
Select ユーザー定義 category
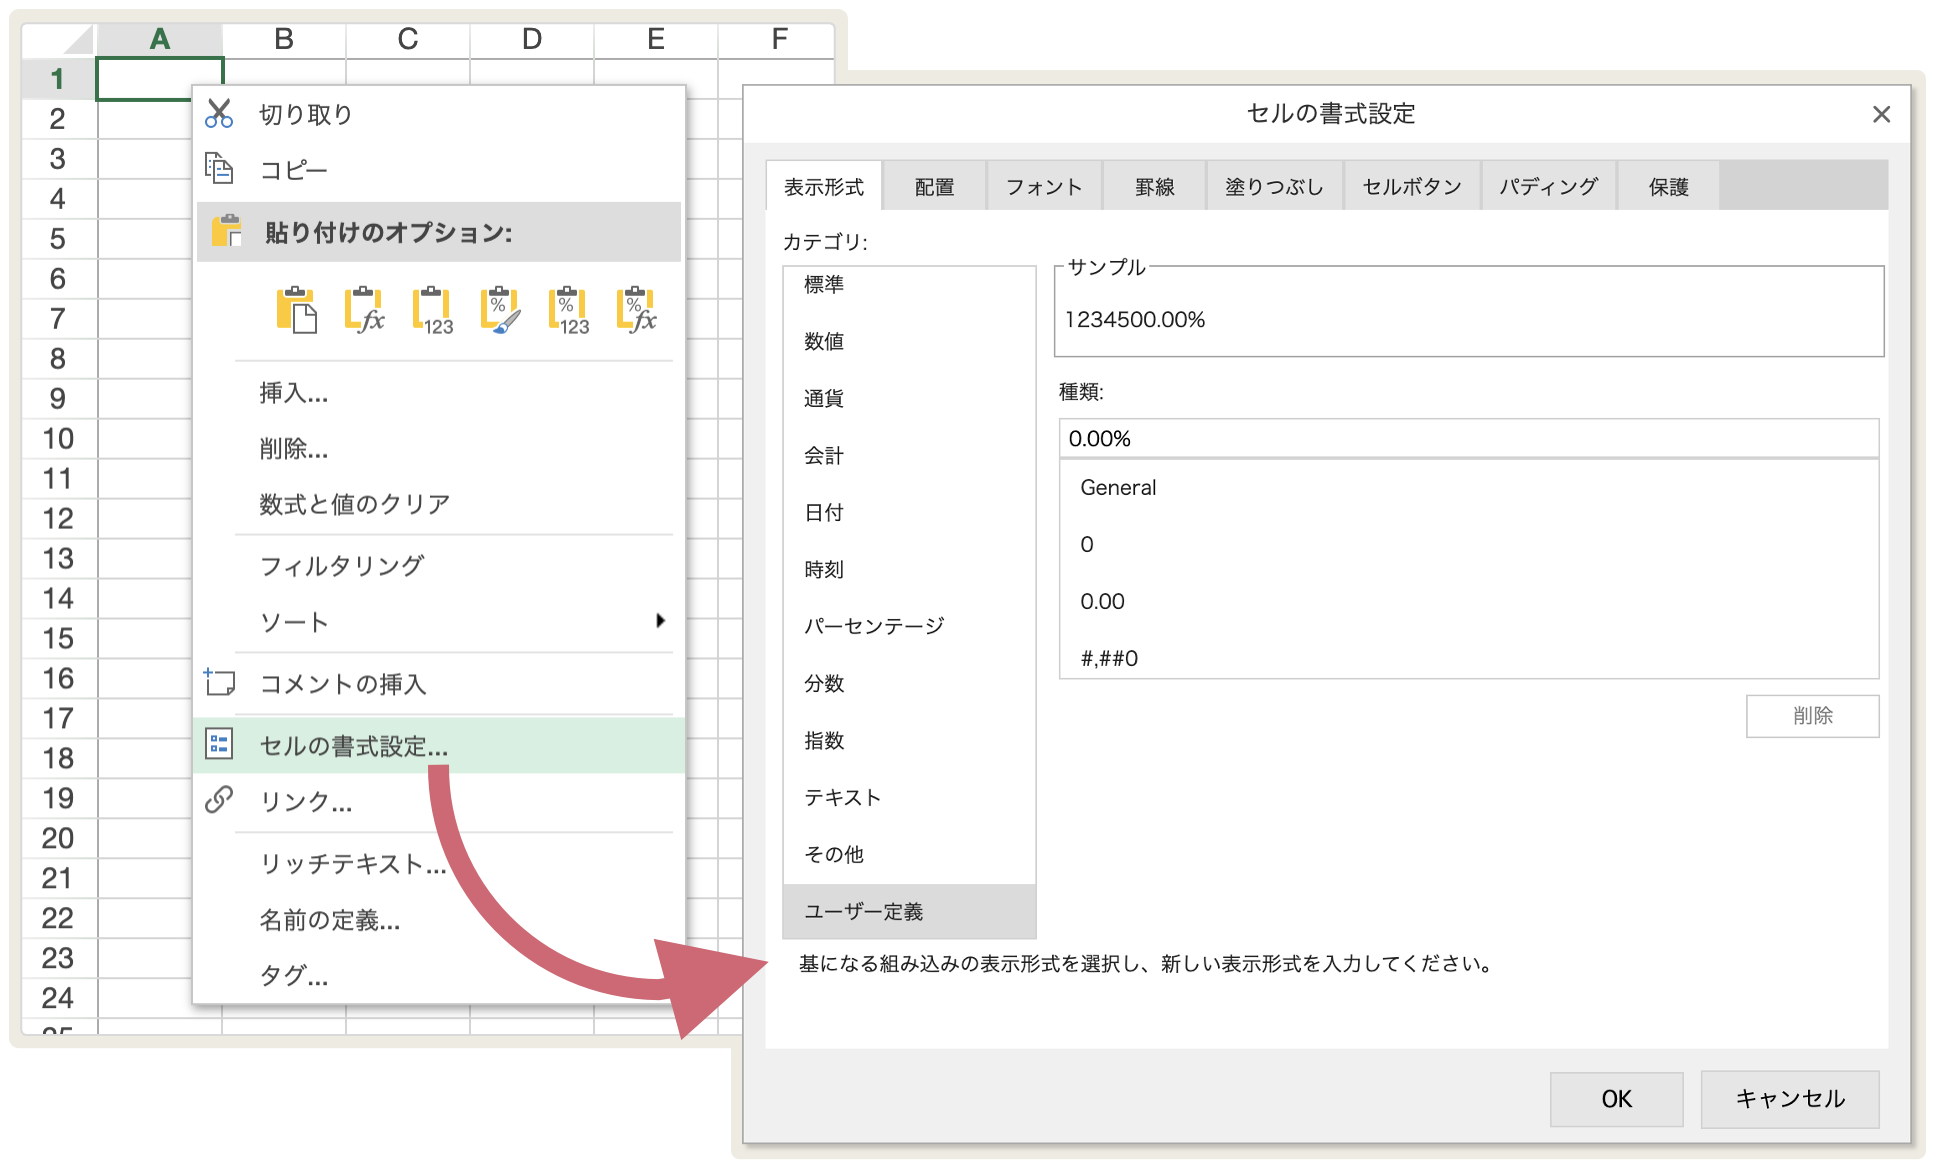[909, 911]
